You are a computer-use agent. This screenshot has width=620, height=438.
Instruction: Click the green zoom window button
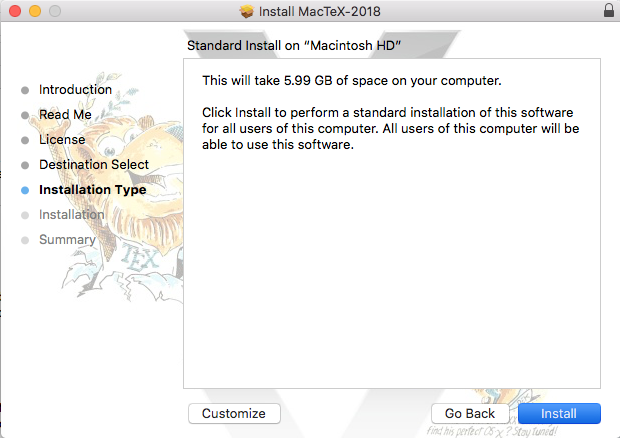coord(54,11)
